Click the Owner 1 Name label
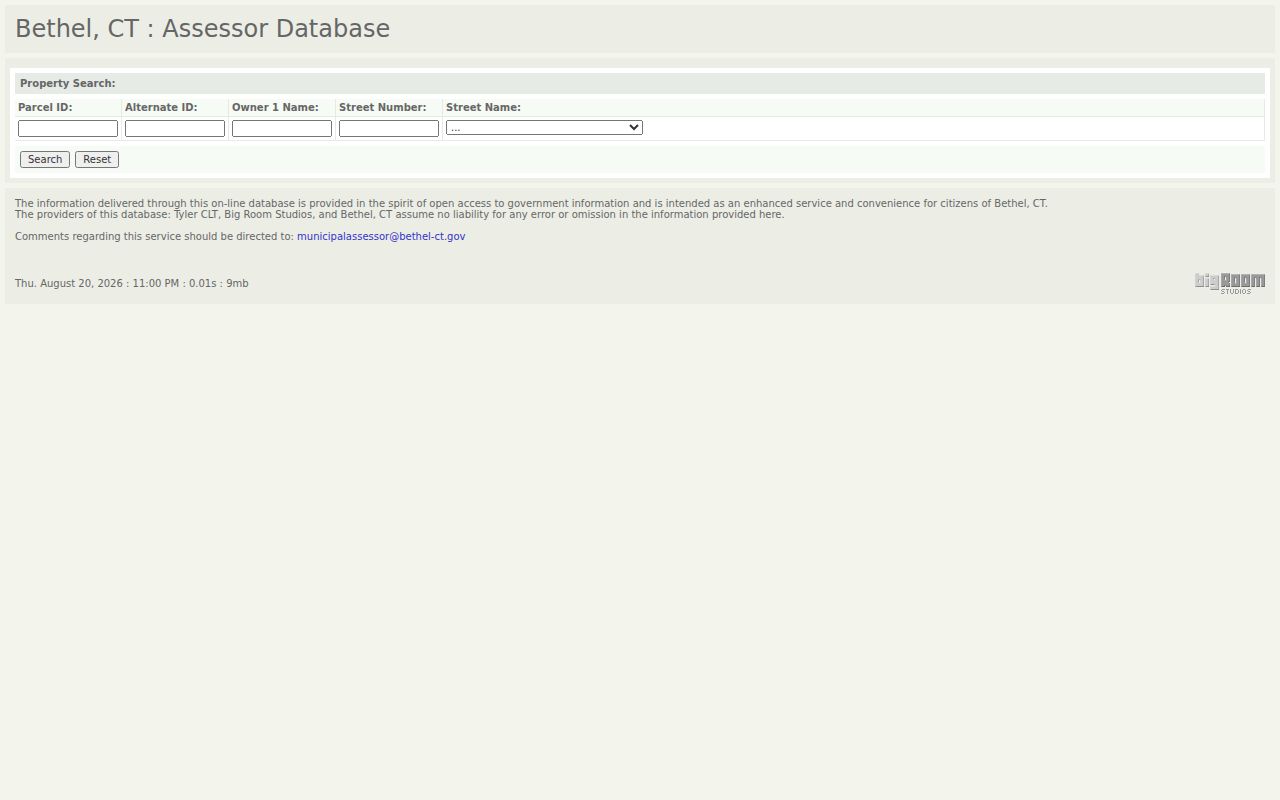 [x=275, y=107]
